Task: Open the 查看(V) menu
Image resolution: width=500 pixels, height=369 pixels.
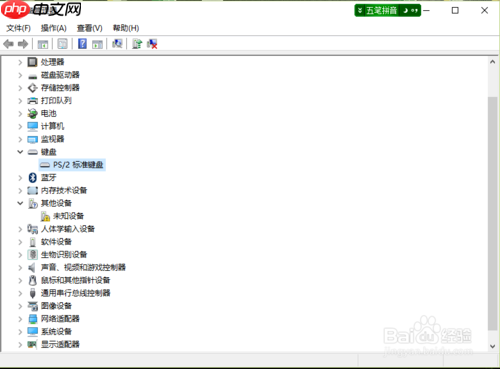Action: coord(90,28)
